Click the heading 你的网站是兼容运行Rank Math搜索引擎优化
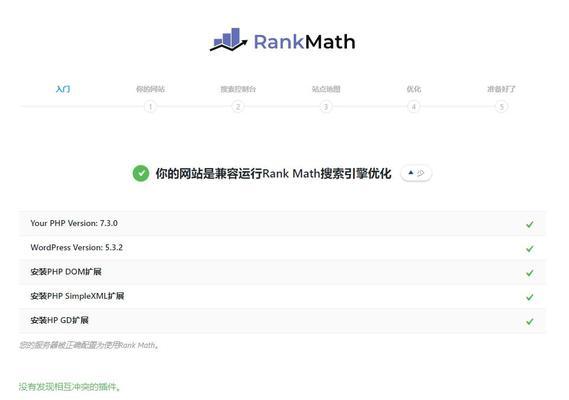This screenshot has width=569, height=400. click(274, 174)
